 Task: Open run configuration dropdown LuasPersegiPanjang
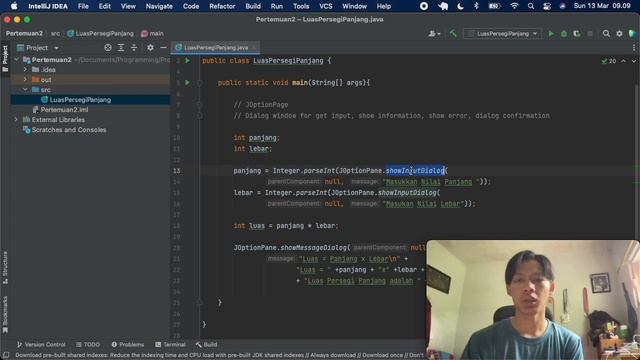pyautogui.click(x=502, y=34)
